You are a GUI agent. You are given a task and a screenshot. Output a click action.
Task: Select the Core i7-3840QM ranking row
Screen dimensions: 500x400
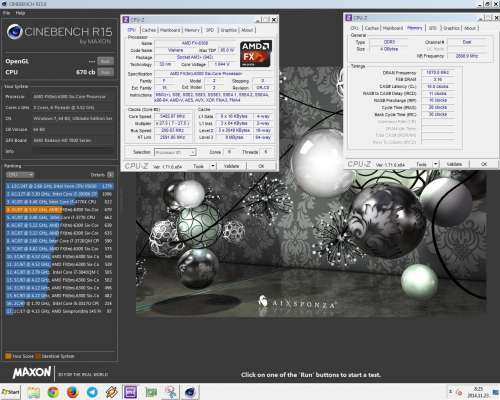click(x=59, y=272)
